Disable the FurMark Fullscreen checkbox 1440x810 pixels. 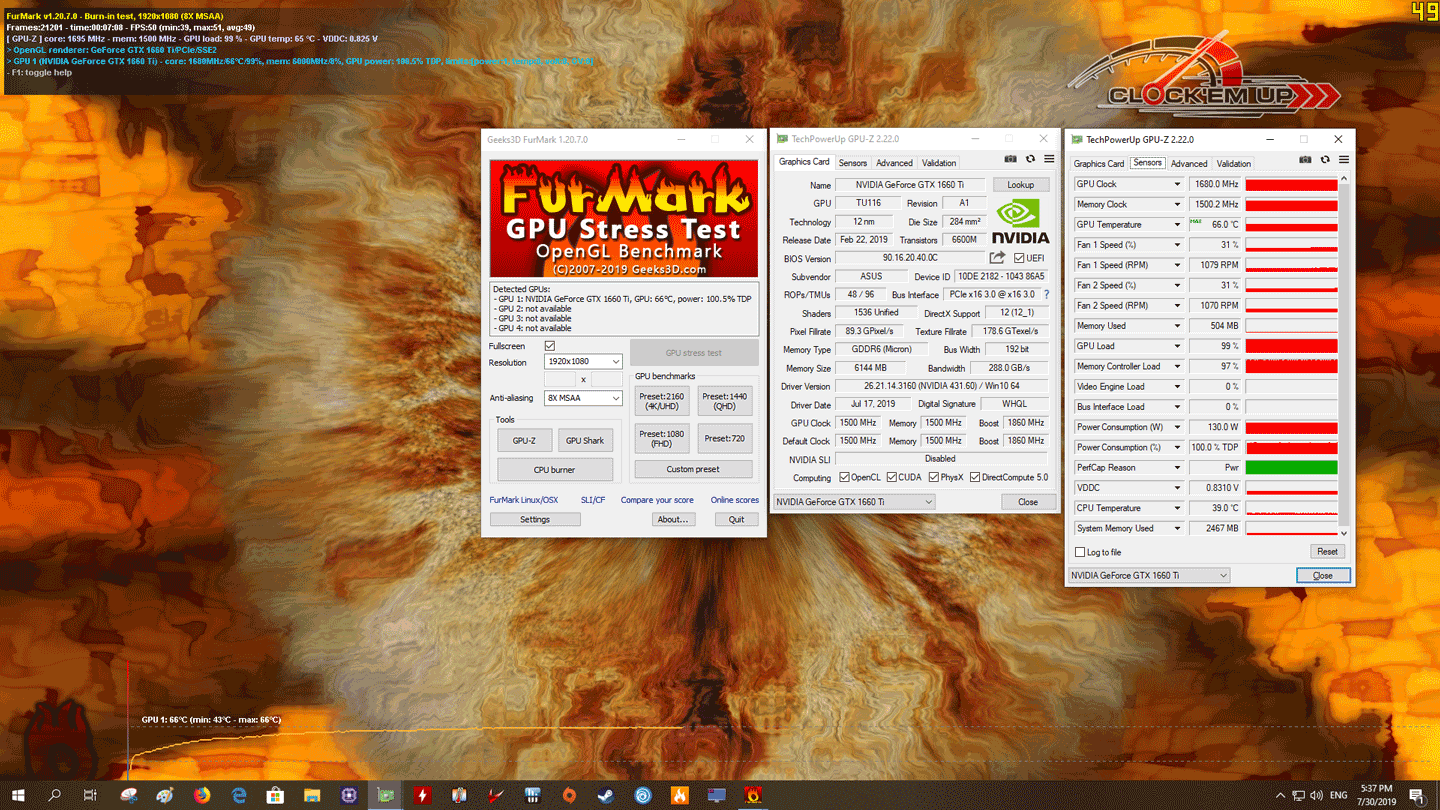[549, 346]
